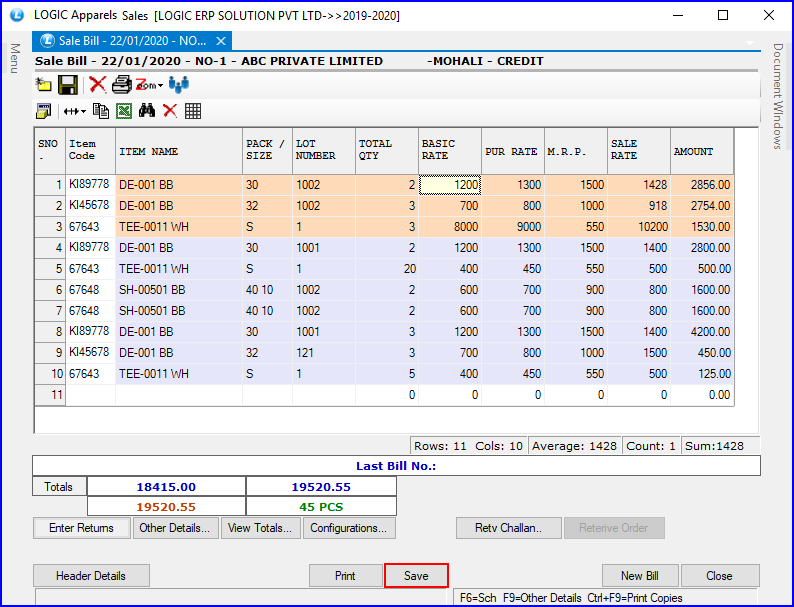Click the grid layout icon
This screenshot has height=607, width=794.
pos(193,111)
